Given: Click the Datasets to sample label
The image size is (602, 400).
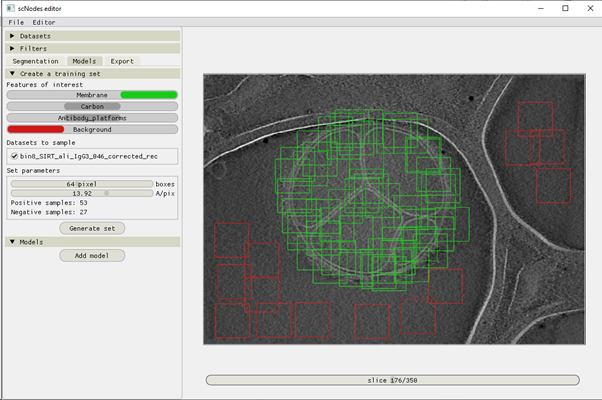Looking at the screenshot, I should tap(41, 143).
